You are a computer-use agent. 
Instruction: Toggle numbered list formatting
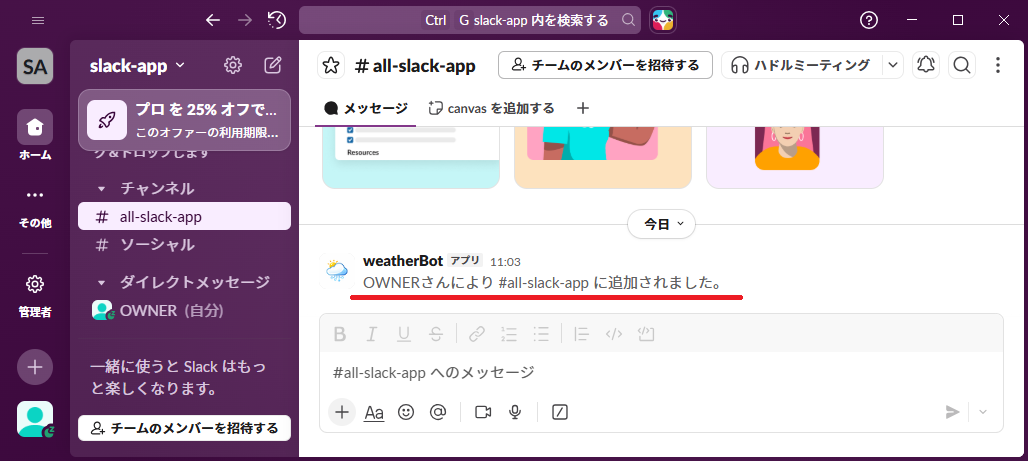click(x=509, y=334)
